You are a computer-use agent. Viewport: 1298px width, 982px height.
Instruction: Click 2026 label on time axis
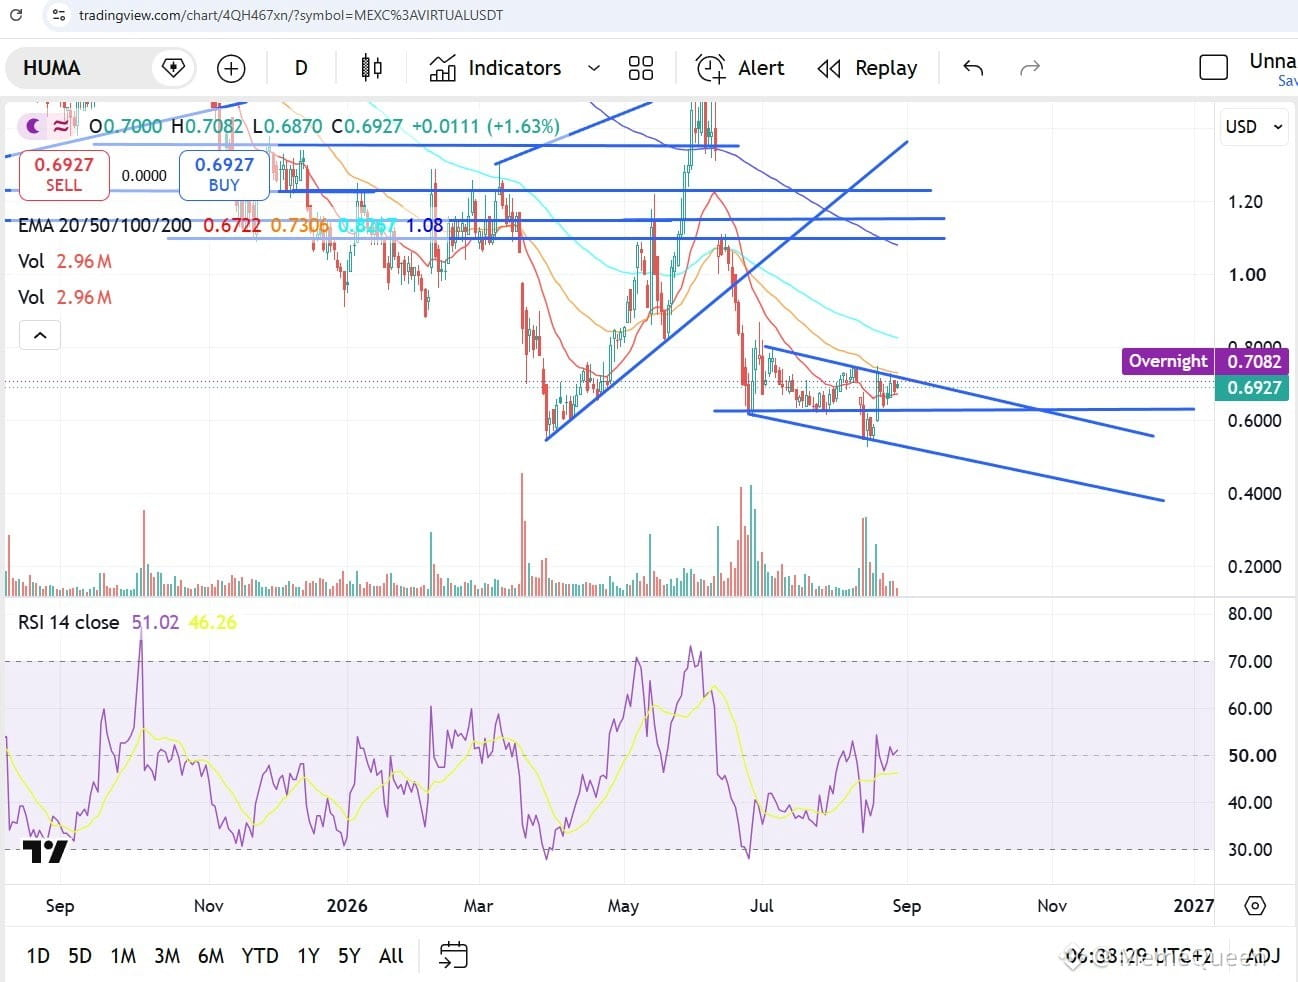coord(347,906)
